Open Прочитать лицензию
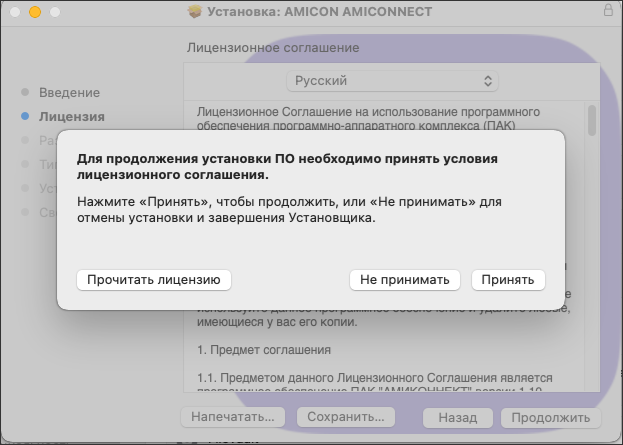This screenshot has height=445, width=623. (154, 280)
